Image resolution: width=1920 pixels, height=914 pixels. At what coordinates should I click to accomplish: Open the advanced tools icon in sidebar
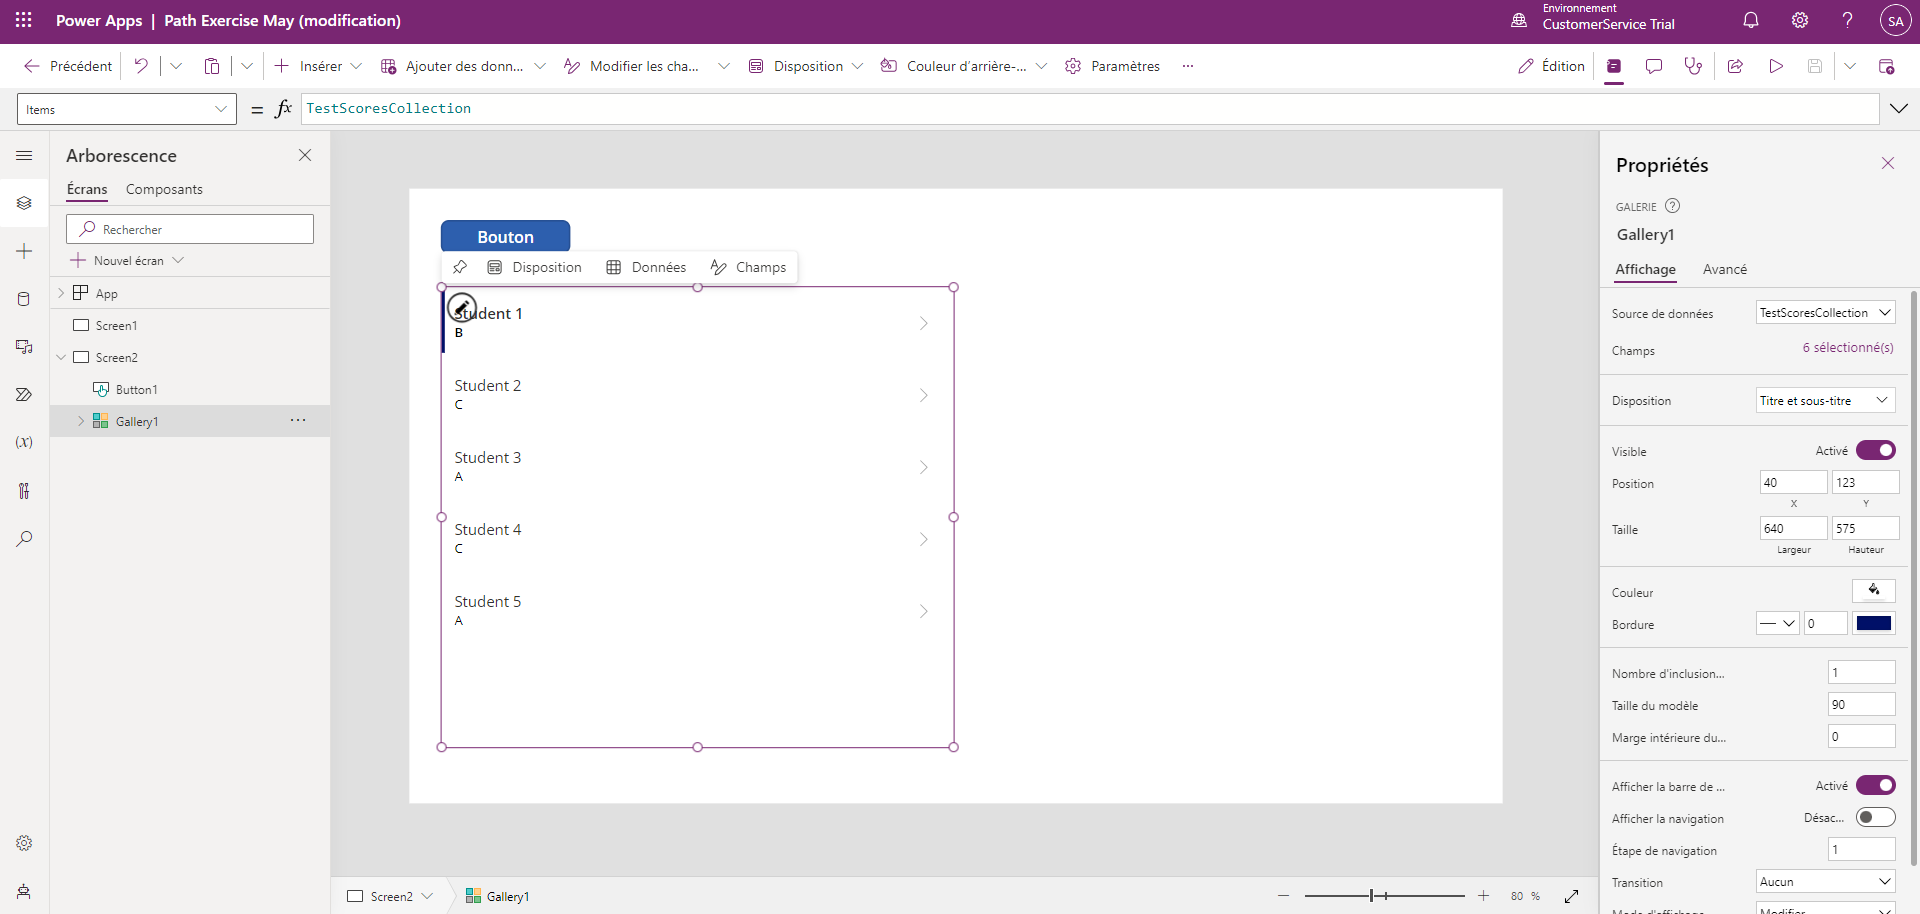tap(24, 491)
